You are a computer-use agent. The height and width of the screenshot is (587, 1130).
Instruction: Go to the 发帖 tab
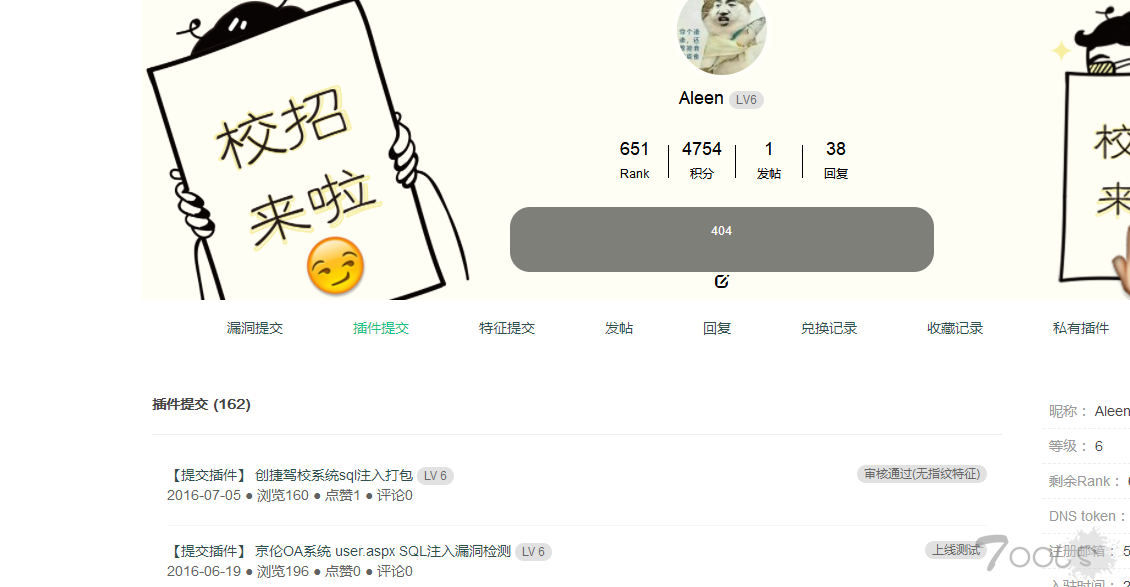click(x=618, y=328)
